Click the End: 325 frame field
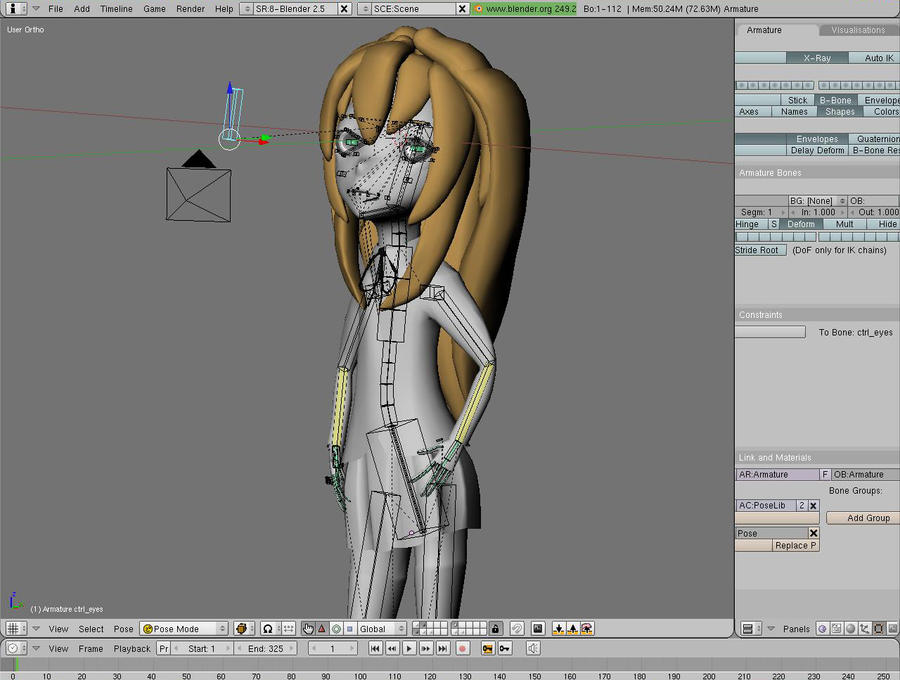 (263, 648)
